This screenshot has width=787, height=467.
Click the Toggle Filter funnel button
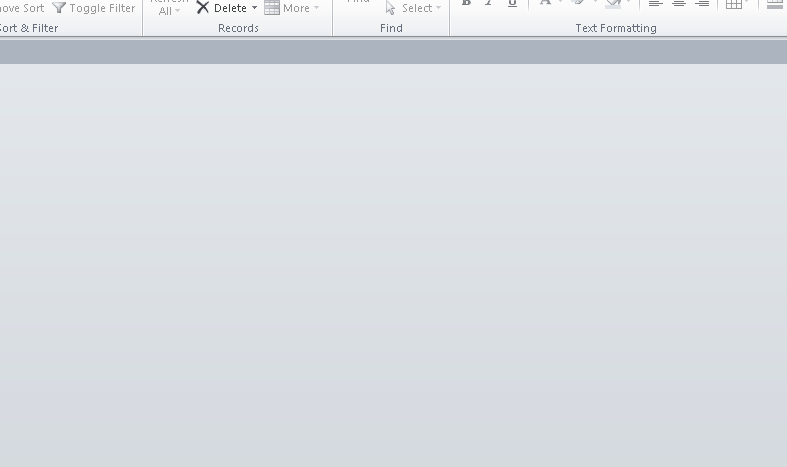click(x=94, y=8)
